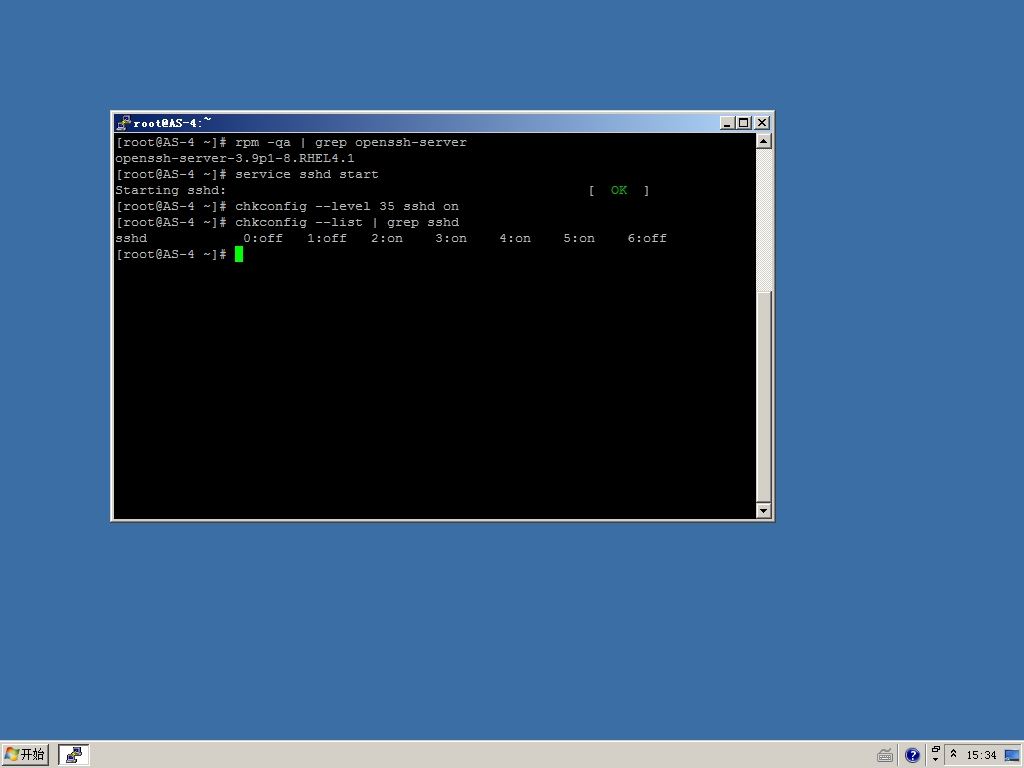Click the '2:on' runlevel value
The height and width of the screenshot is (768, 1024).
(387, 238)
